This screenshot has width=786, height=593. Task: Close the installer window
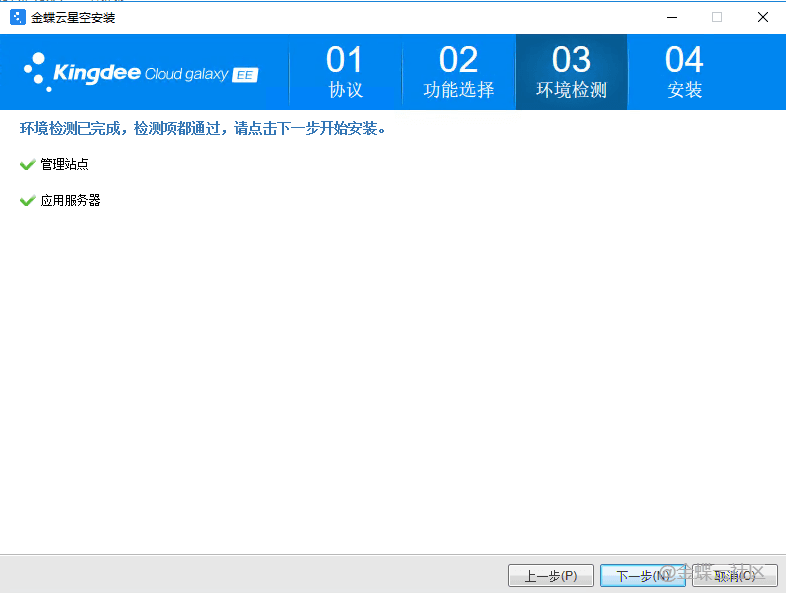tap(763, 17)
